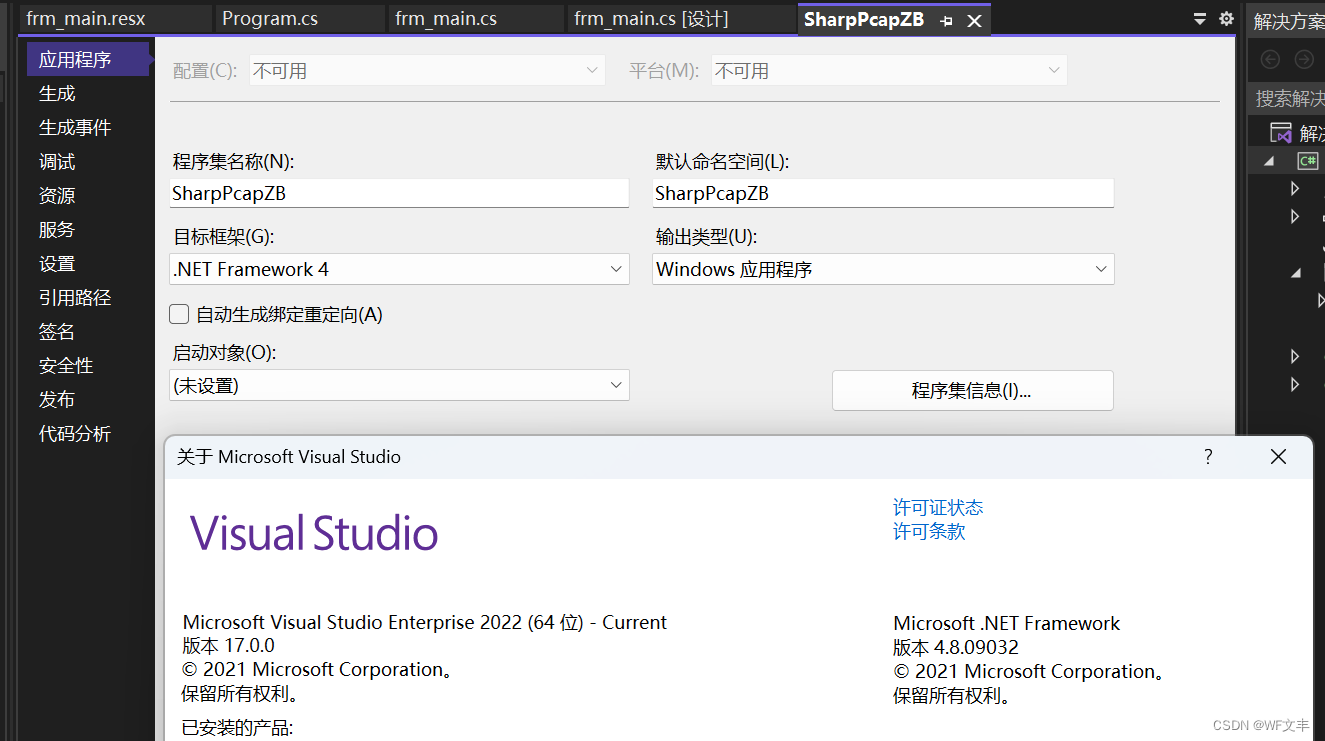Click Solution Explorer forward arrow icon
The image size is (1325, 741).
click(1304, 59)
